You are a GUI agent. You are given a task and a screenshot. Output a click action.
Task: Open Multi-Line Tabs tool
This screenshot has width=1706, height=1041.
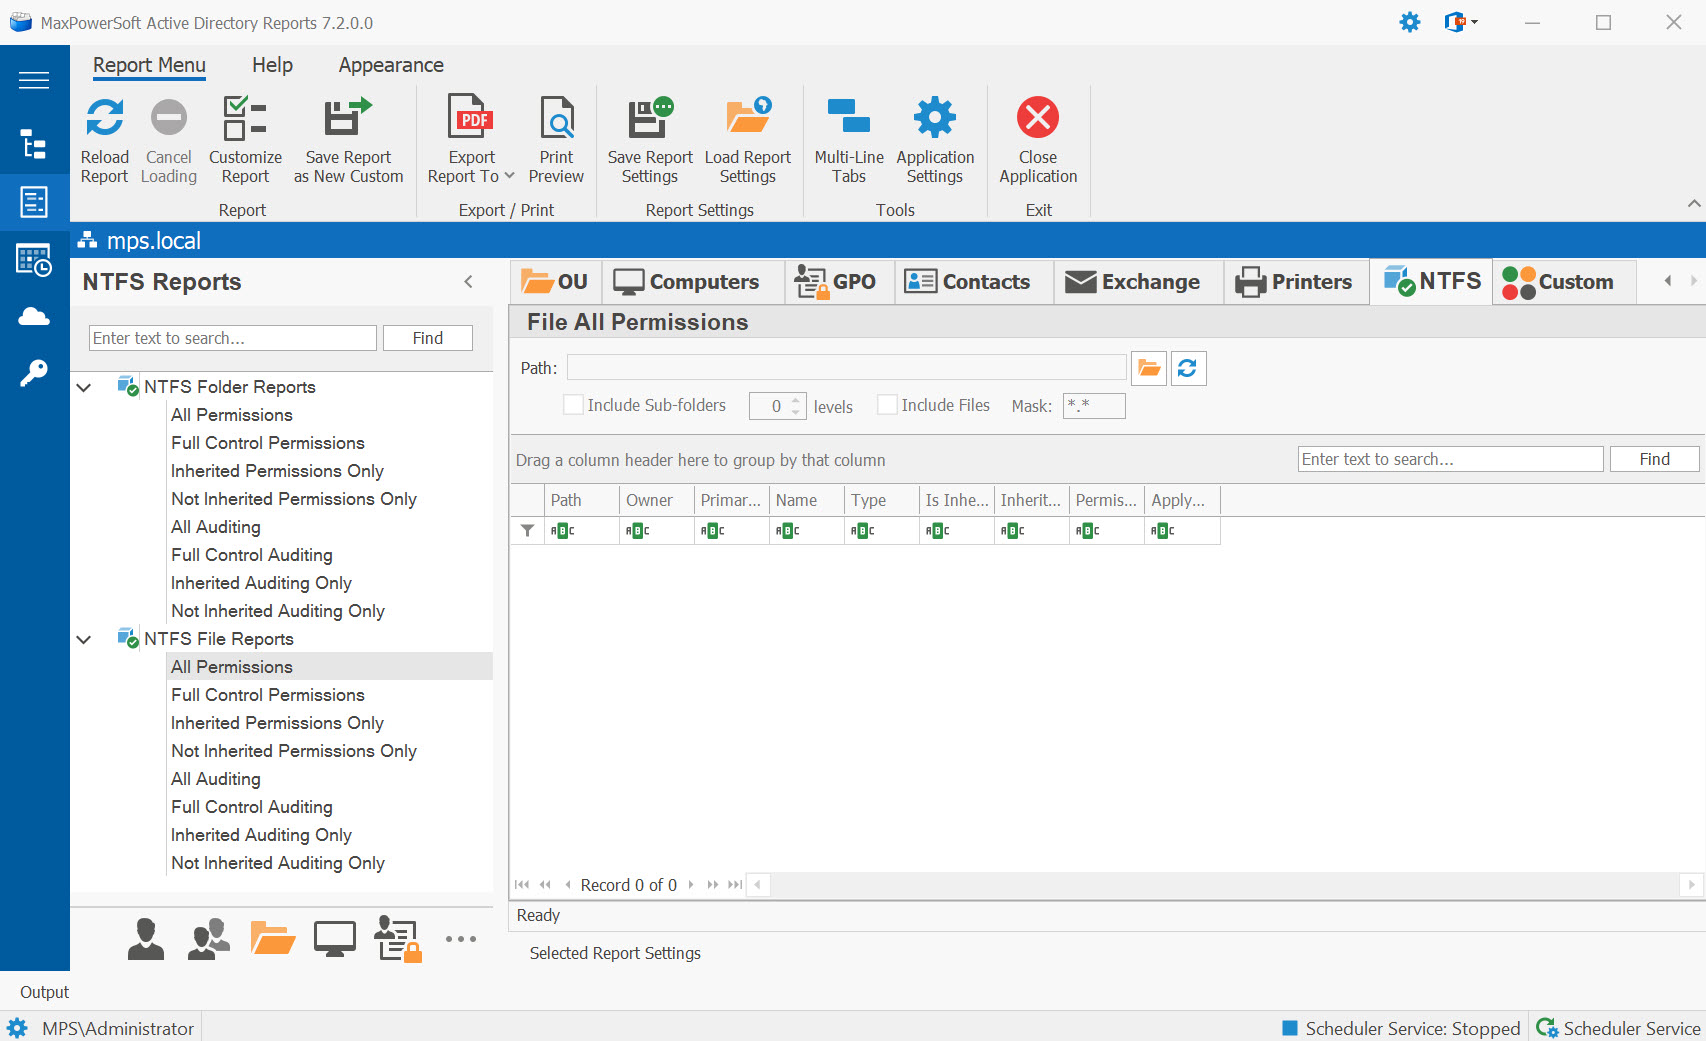point(848,120)
